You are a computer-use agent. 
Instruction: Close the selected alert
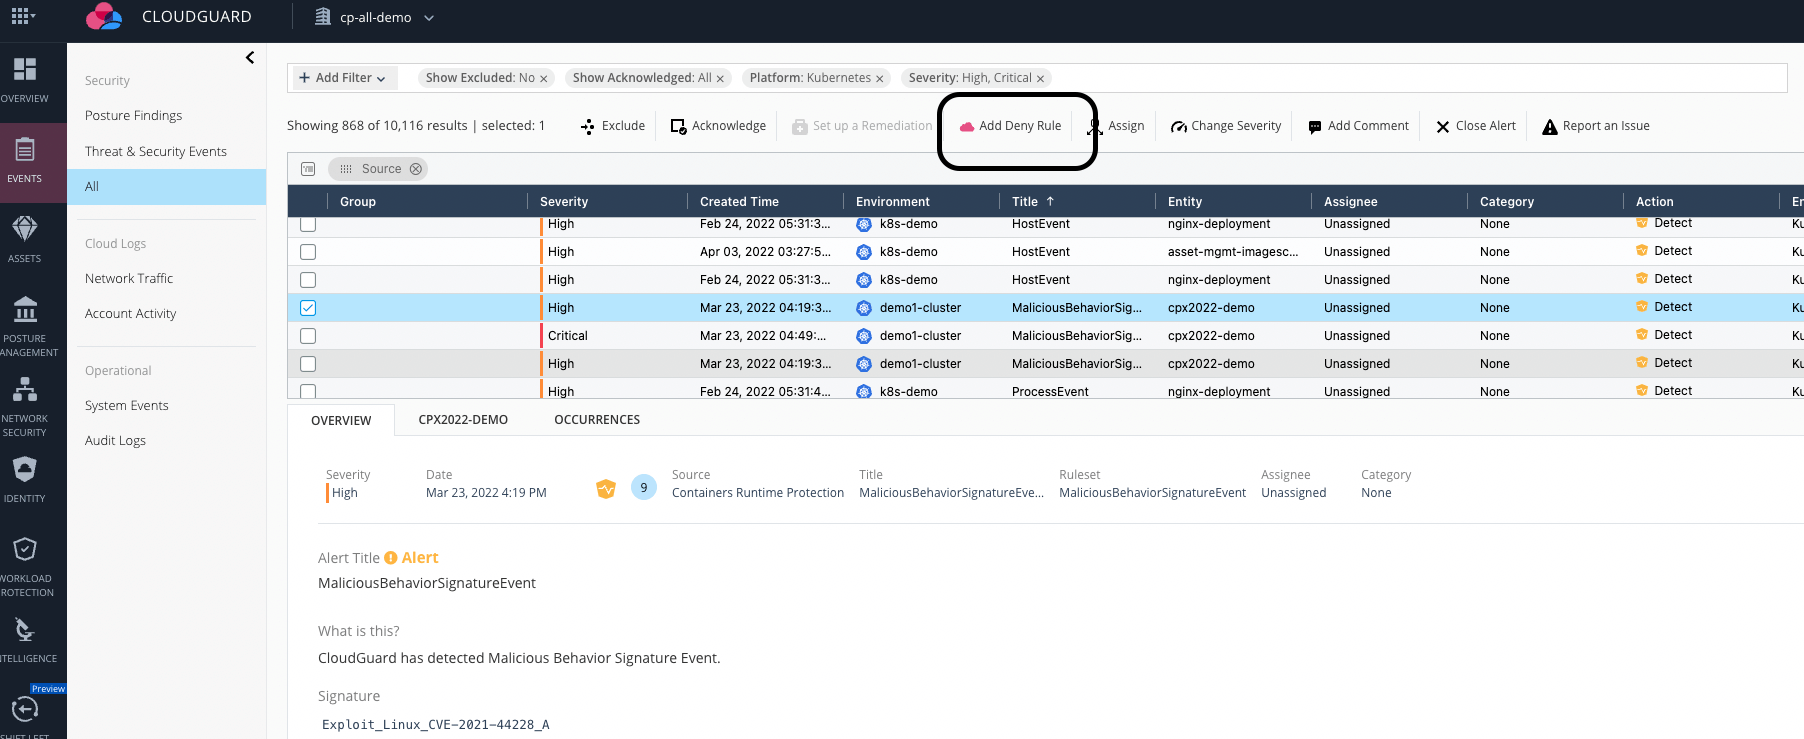coord(1476,126)
